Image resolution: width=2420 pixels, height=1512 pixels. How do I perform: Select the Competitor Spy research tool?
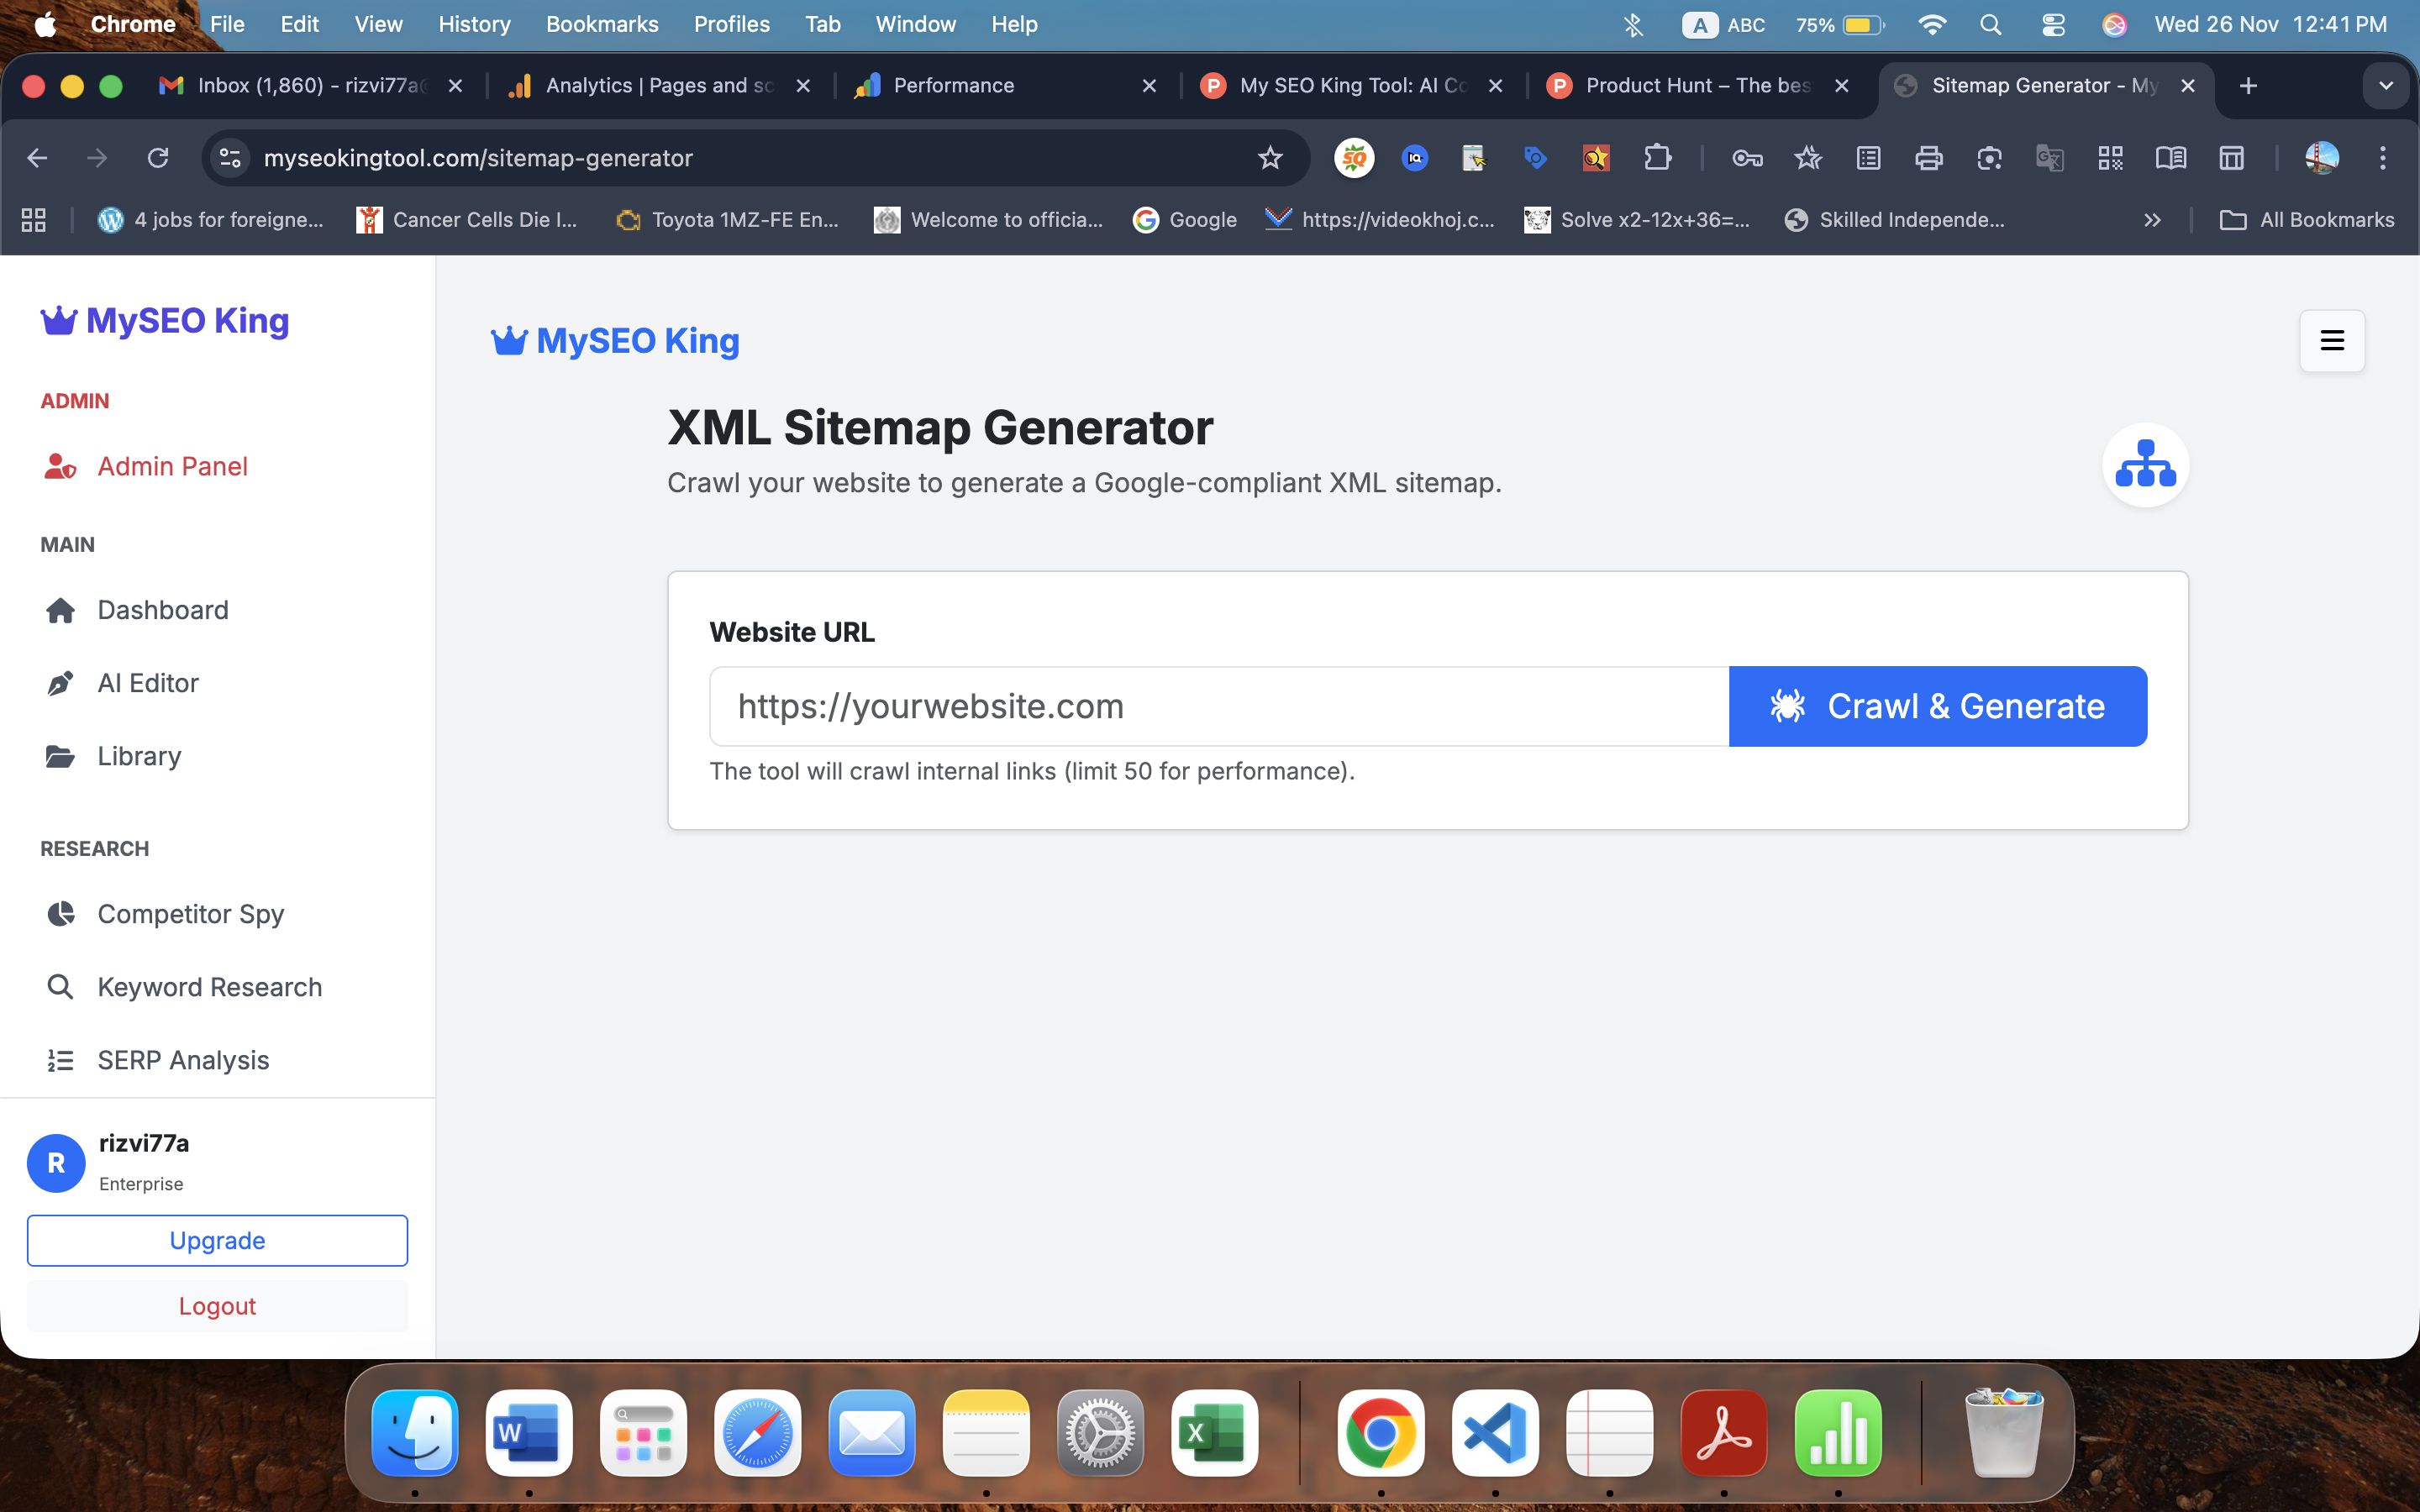(191, 913)
